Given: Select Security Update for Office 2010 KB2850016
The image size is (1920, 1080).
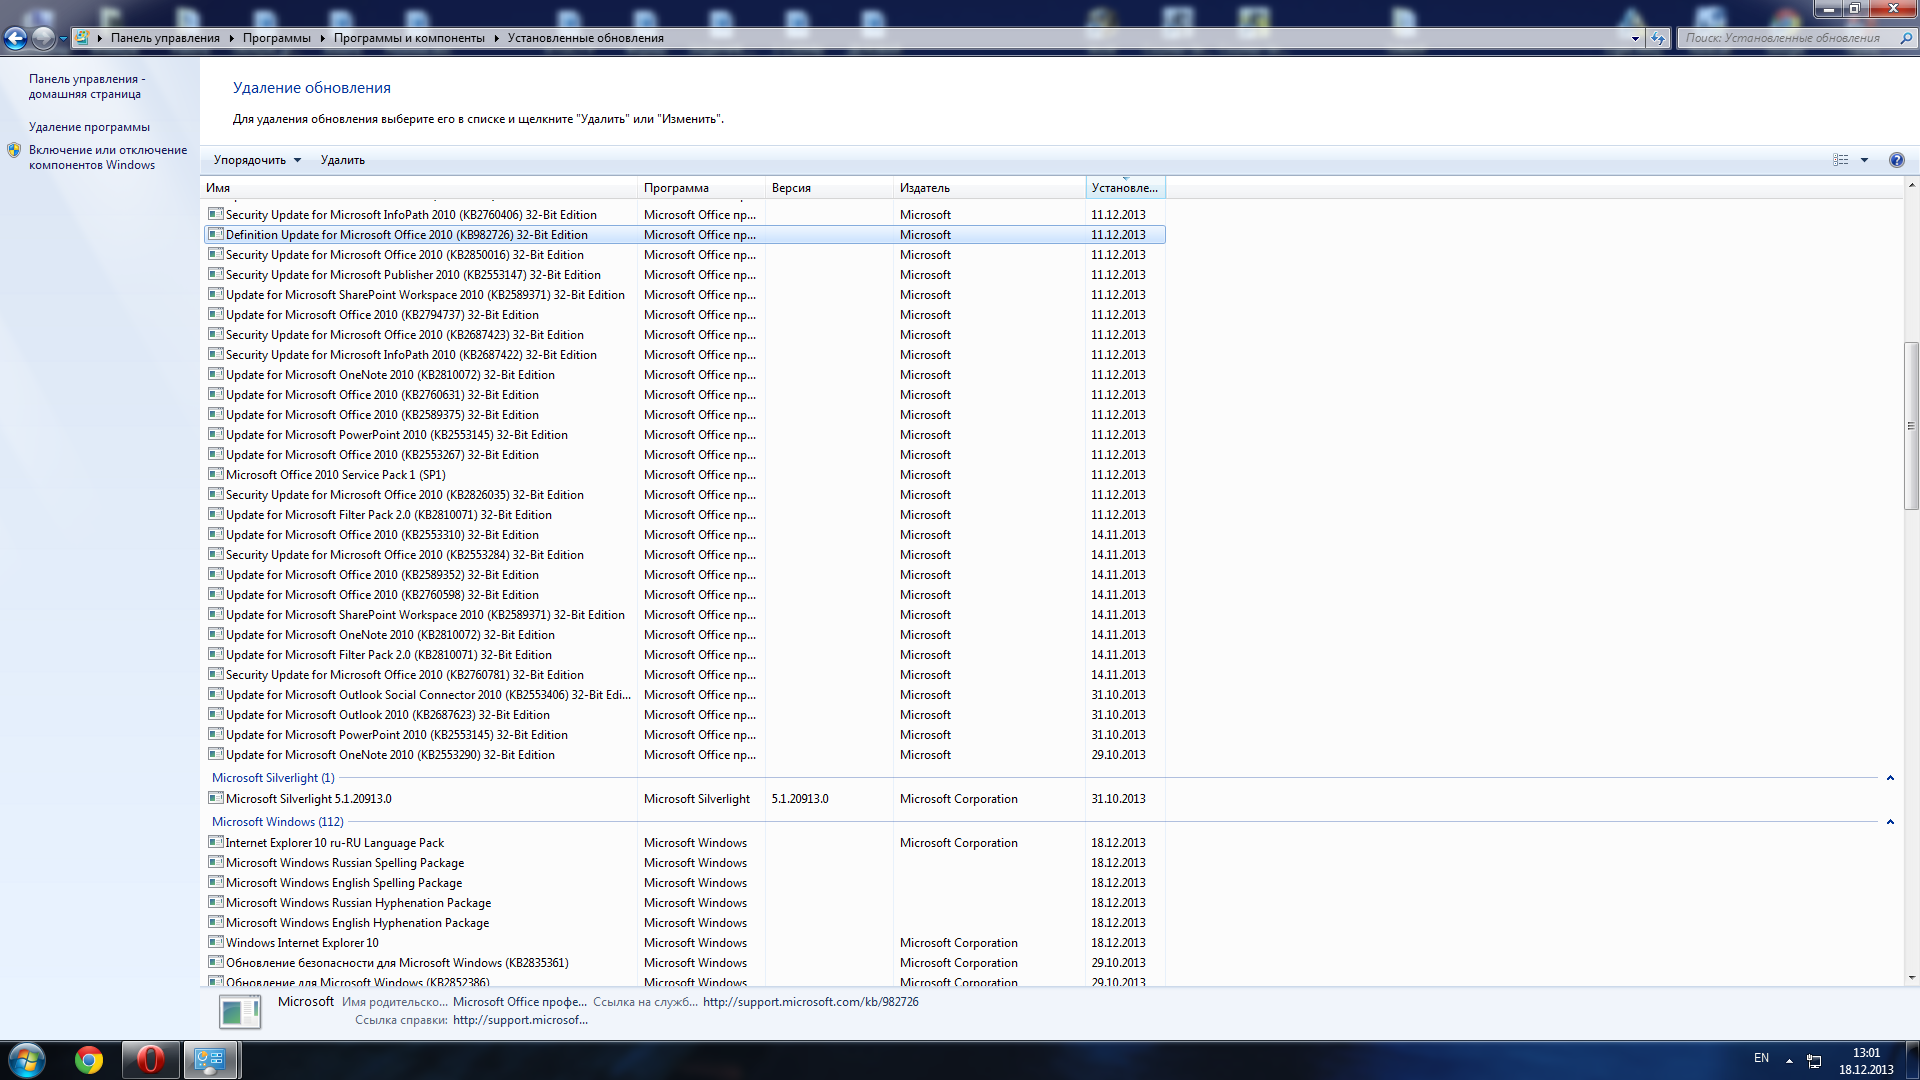Looking at the screenshot, I should pyautogui.click(x=684, y=255).
